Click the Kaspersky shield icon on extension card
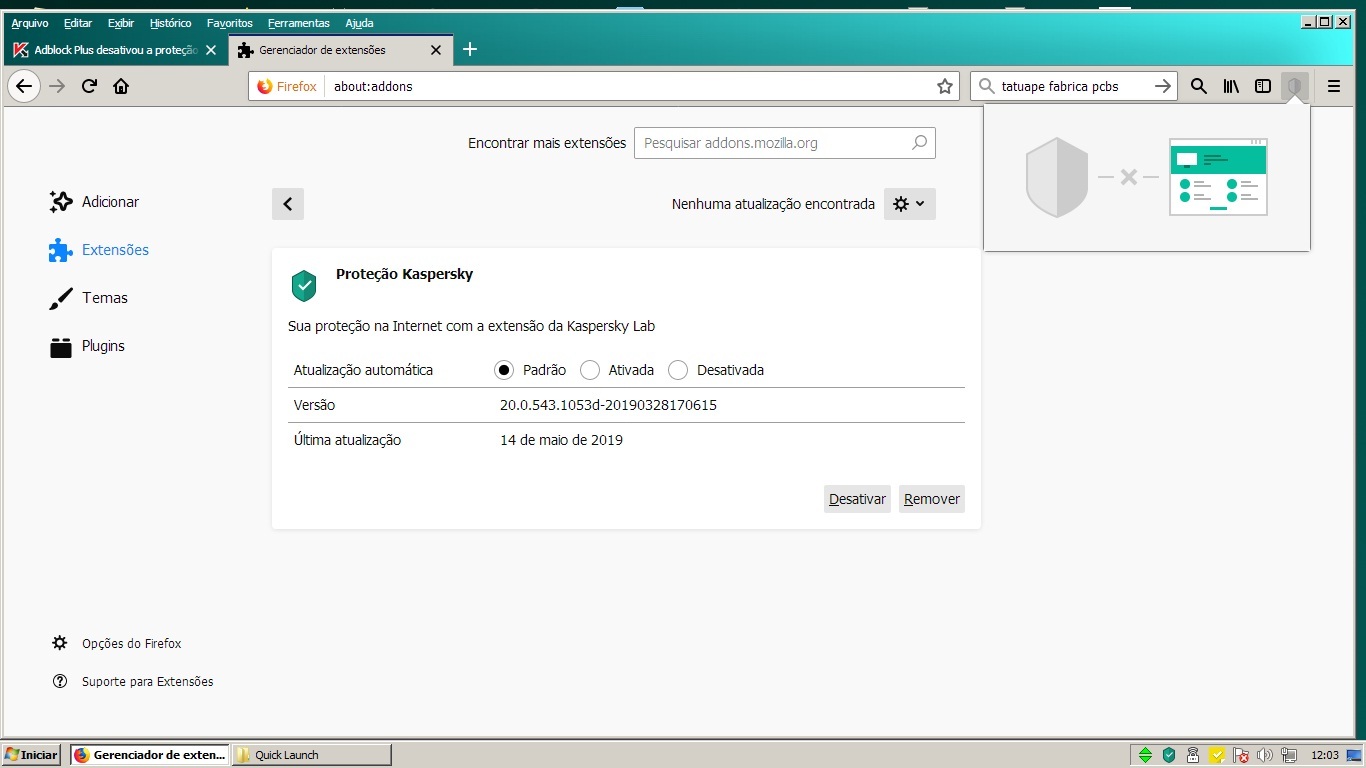 (304, 285)
